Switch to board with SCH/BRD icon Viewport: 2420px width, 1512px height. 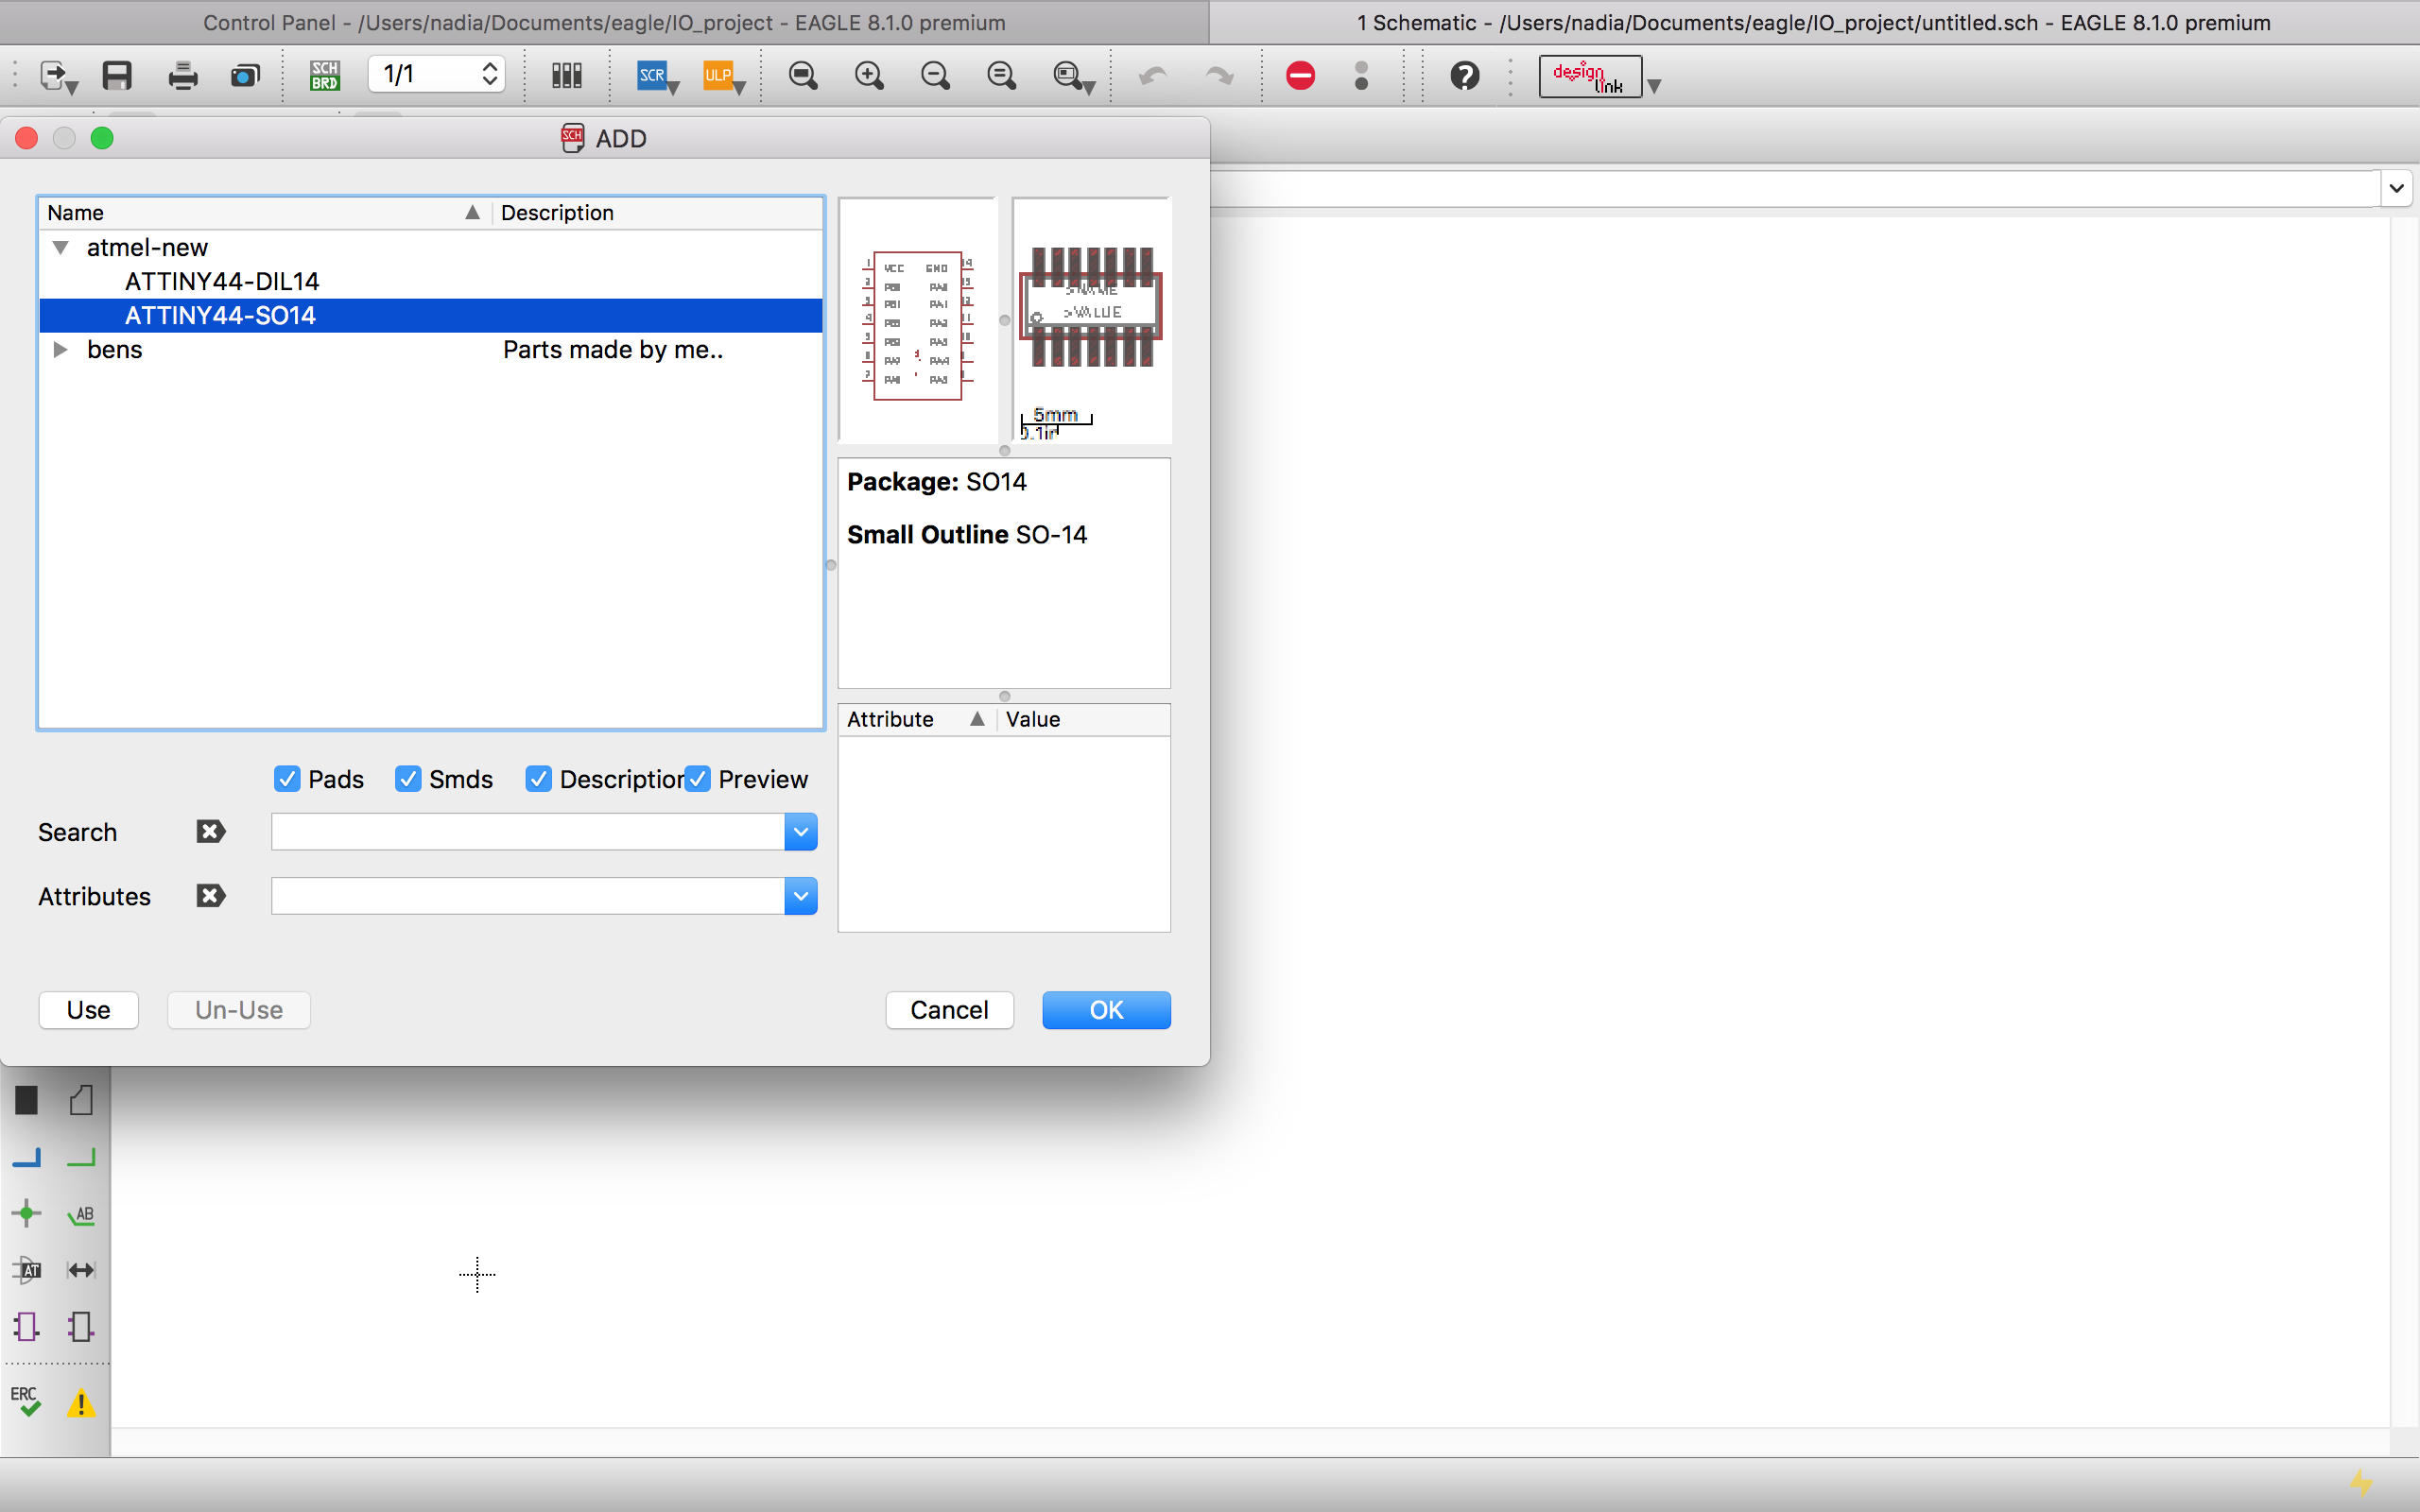(324, 75)
